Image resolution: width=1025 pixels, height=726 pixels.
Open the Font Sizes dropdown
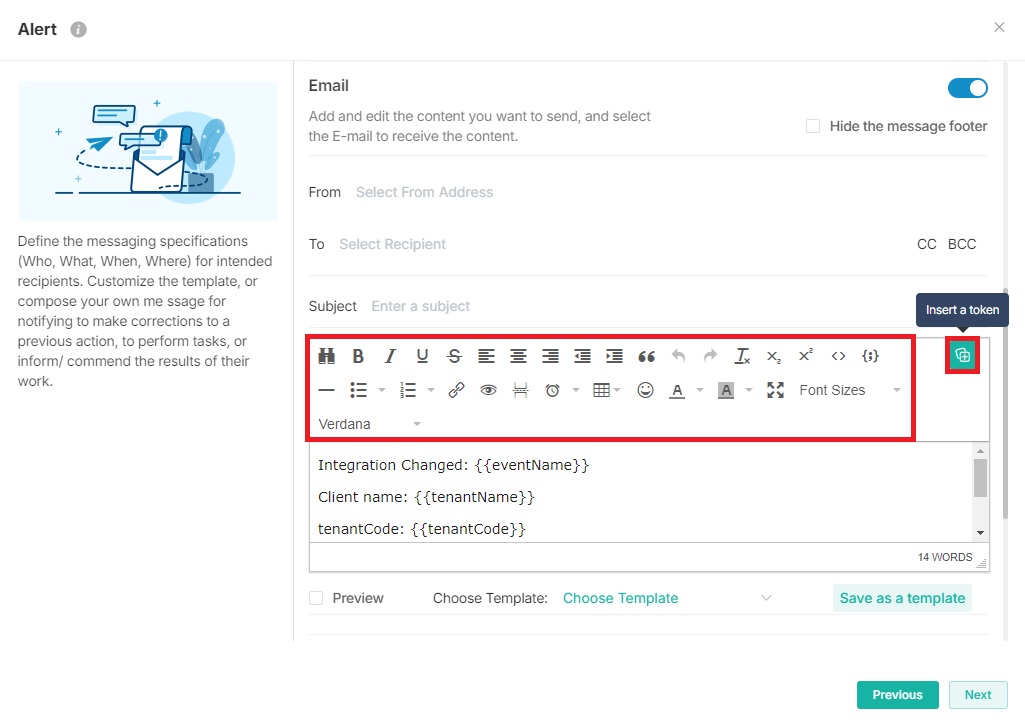pos(849,390)
